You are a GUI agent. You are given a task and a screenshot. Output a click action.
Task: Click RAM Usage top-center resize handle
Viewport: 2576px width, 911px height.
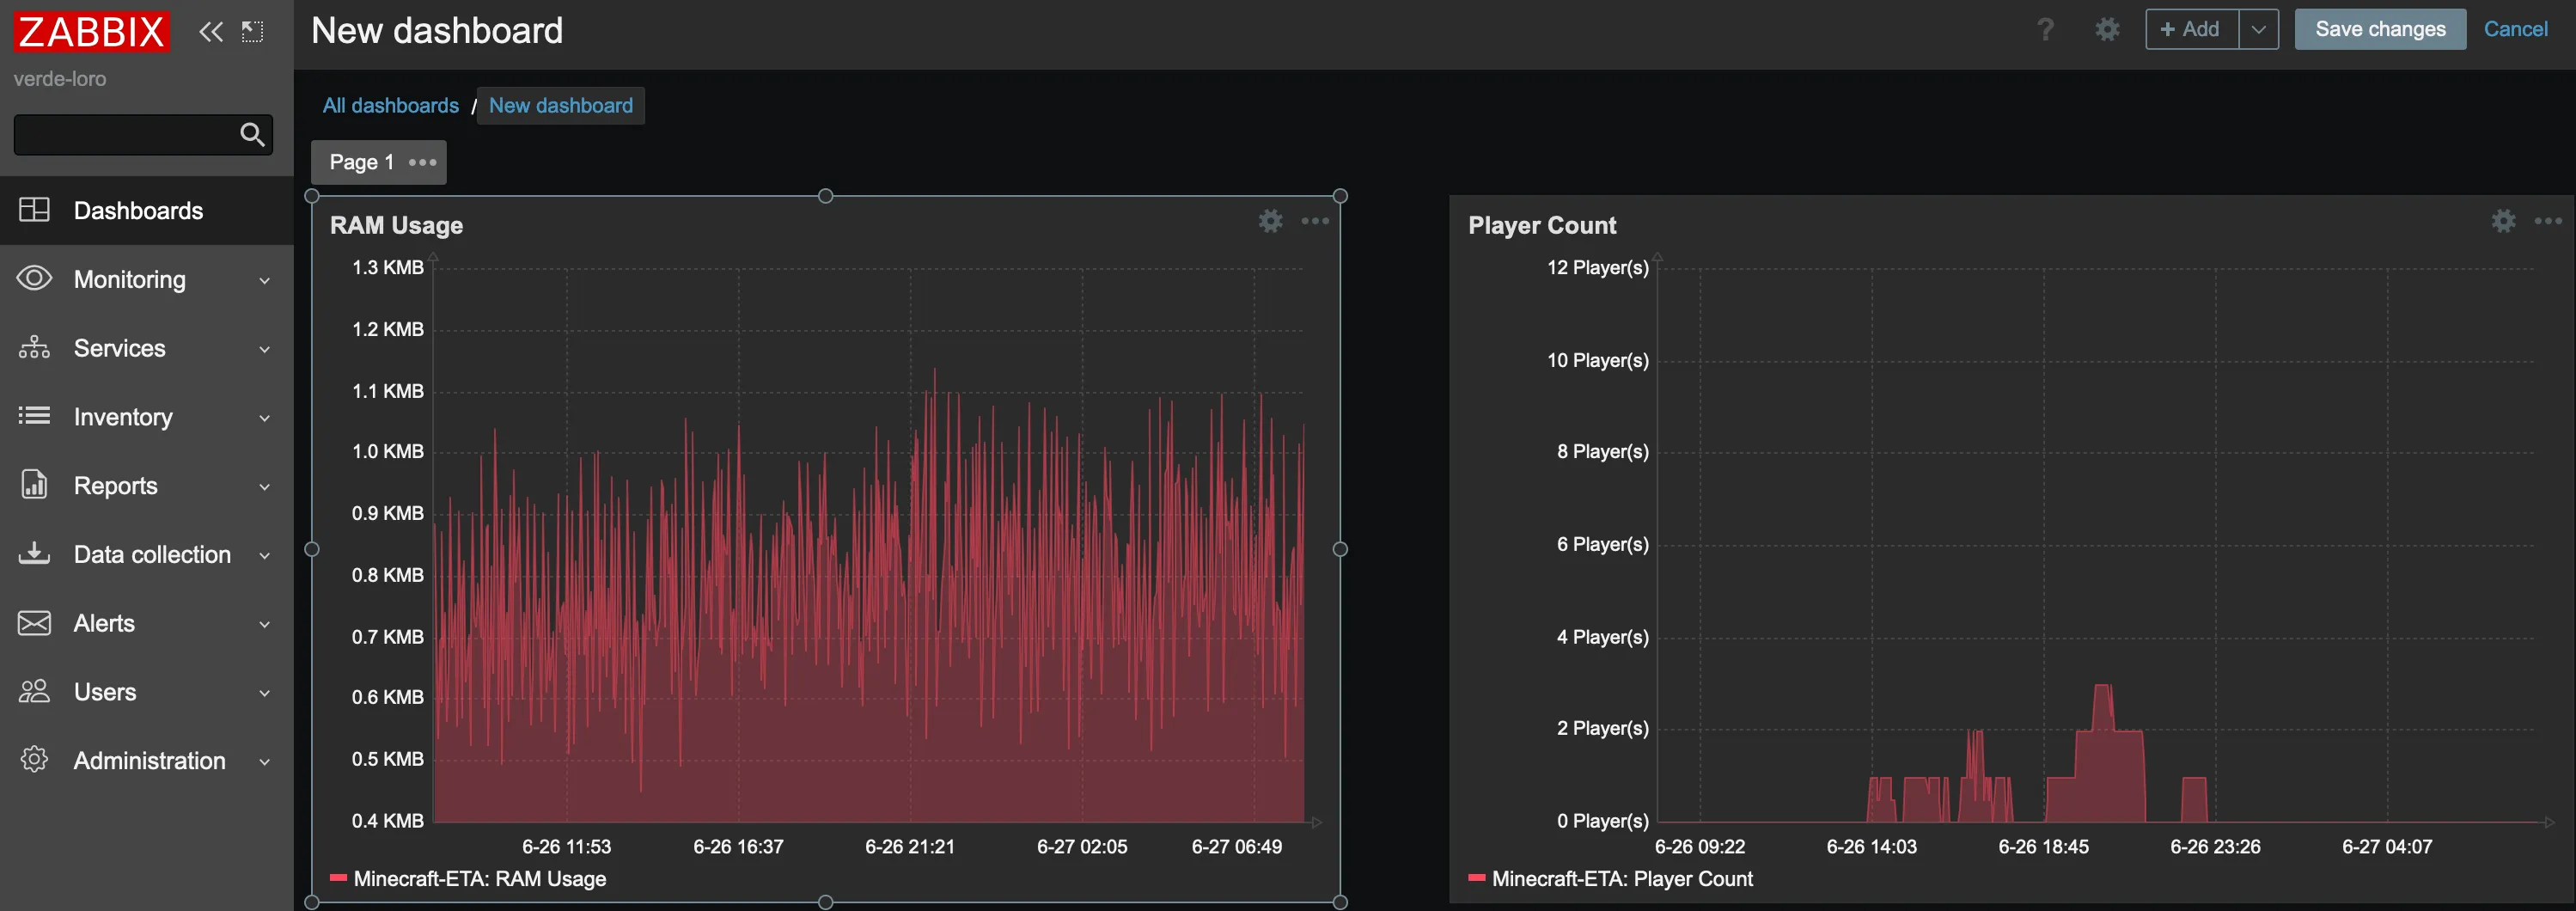pos(825,196)
